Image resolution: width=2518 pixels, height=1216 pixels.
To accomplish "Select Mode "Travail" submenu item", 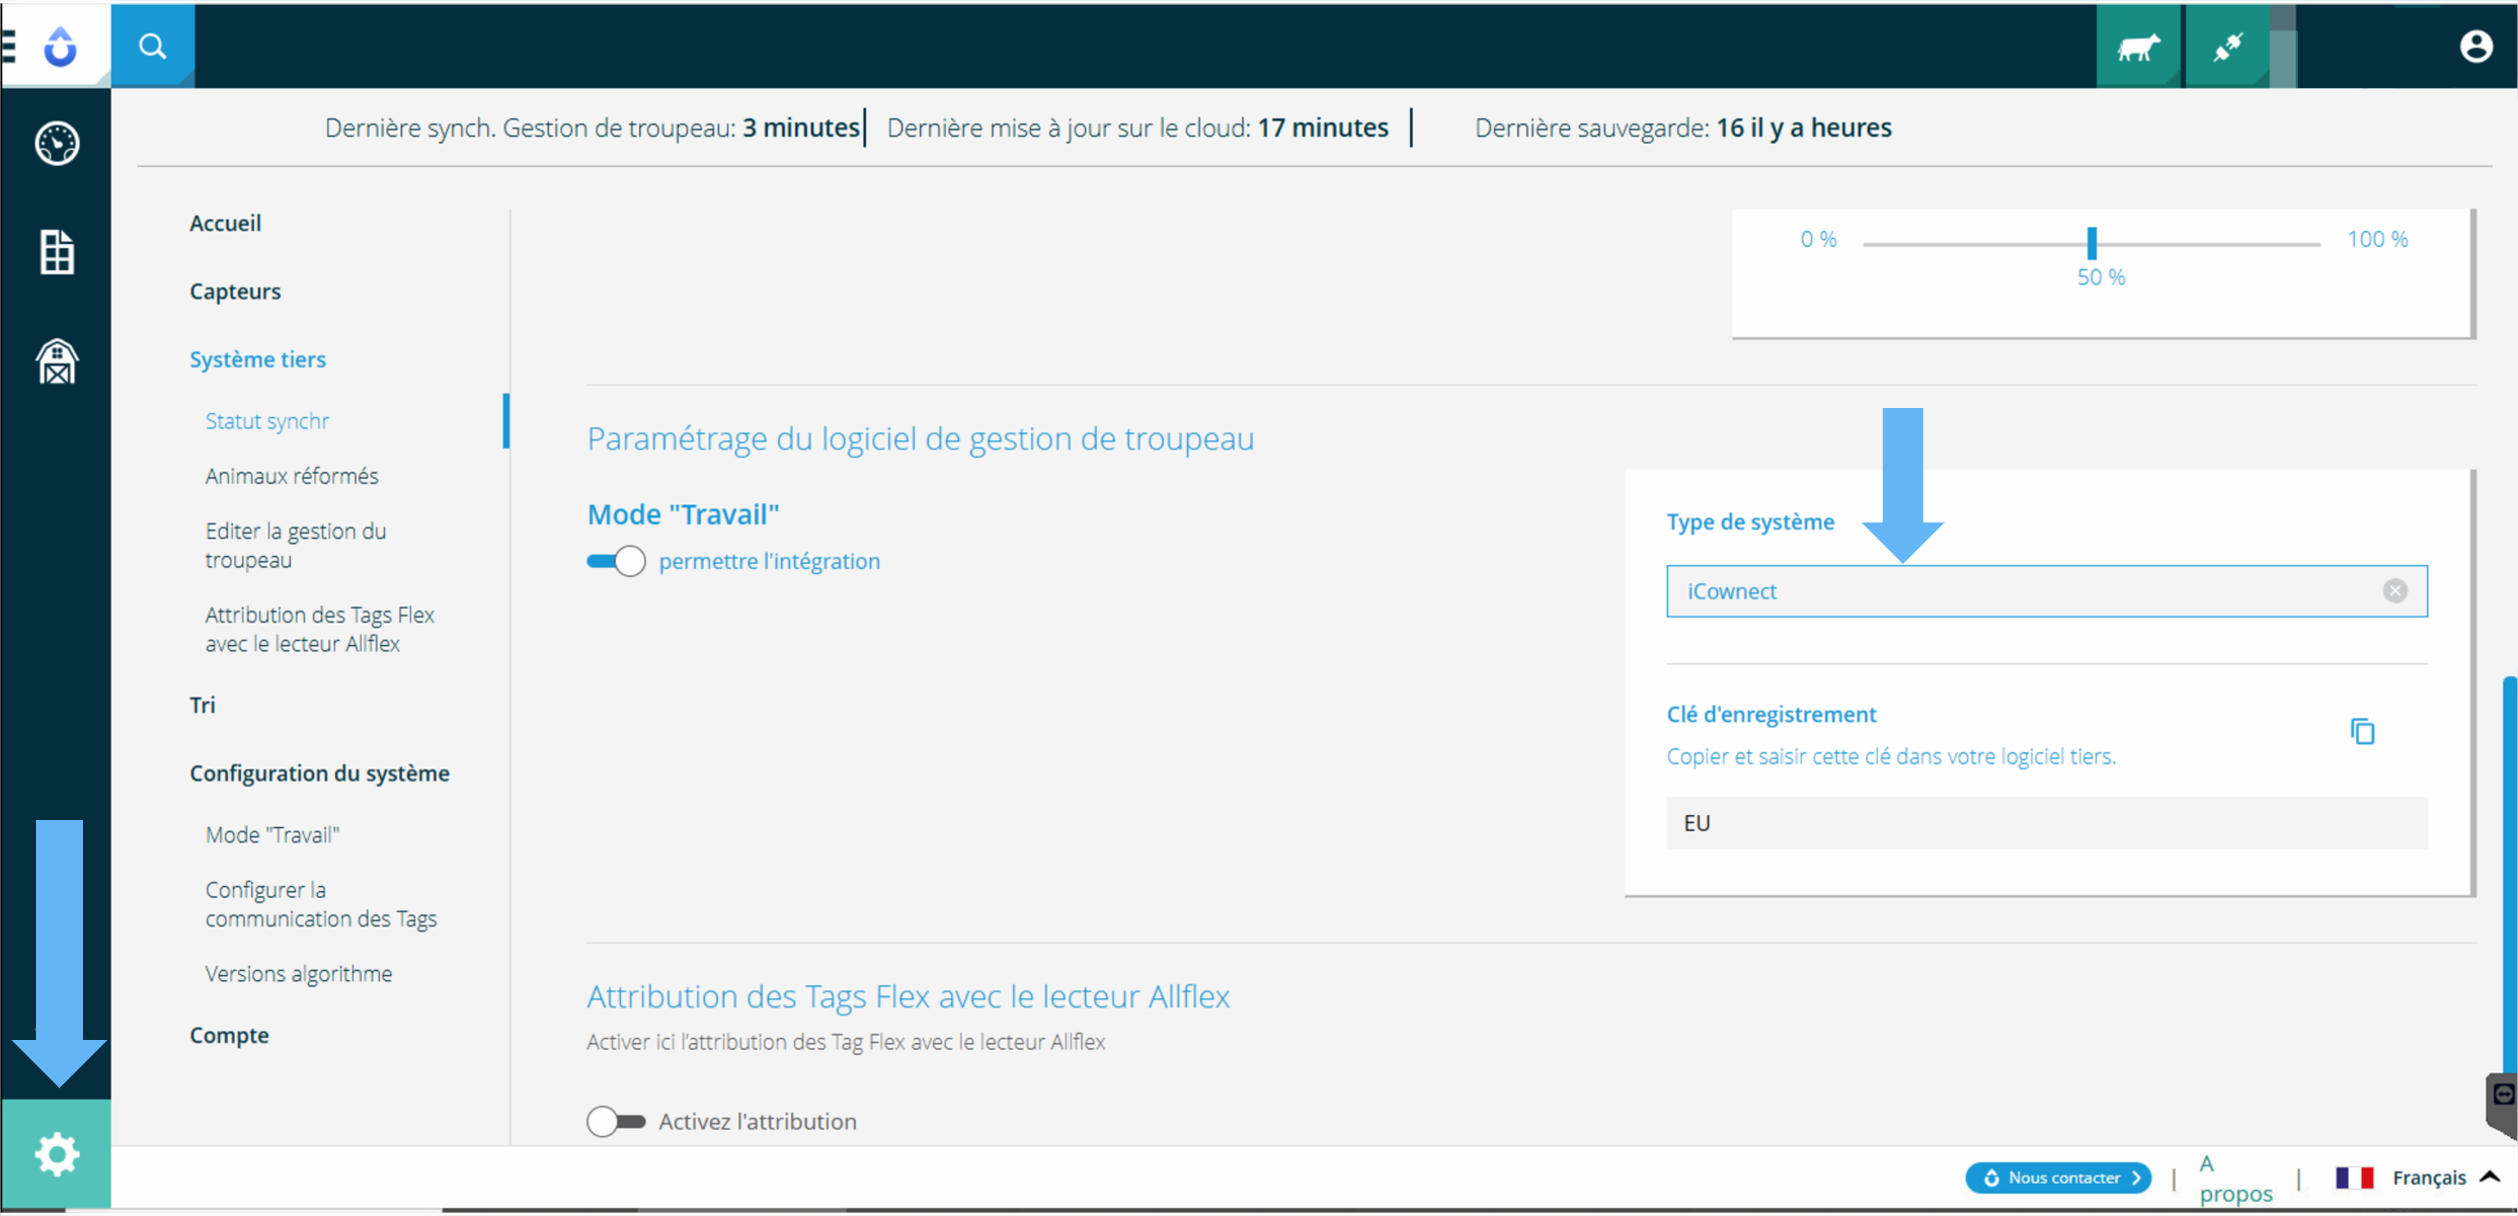I will 272,835.
